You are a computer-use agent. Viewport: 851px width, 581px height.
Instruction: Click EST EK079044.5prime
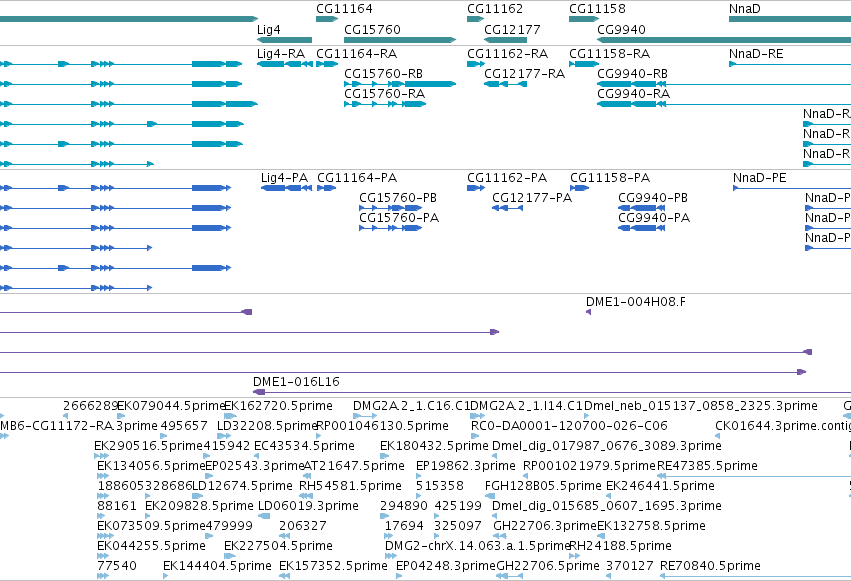coord(171,406)
